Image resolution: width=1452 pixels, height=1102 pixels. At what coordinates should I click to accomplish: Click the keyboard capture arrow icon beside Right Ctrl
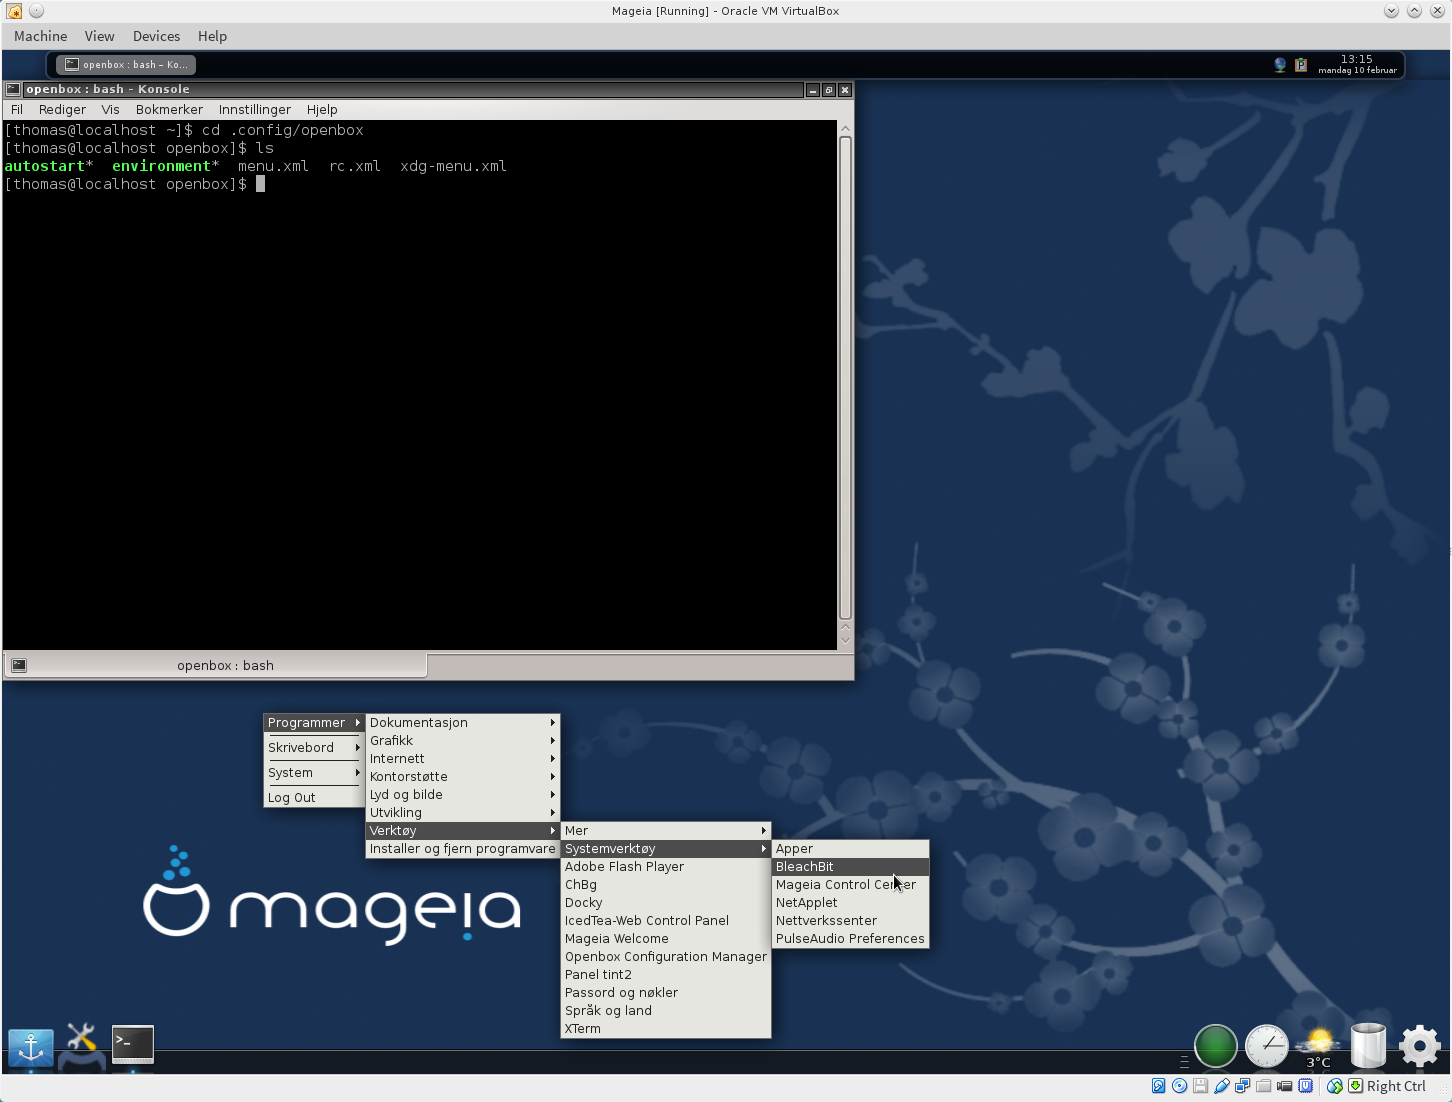tap(1355, 1086)
